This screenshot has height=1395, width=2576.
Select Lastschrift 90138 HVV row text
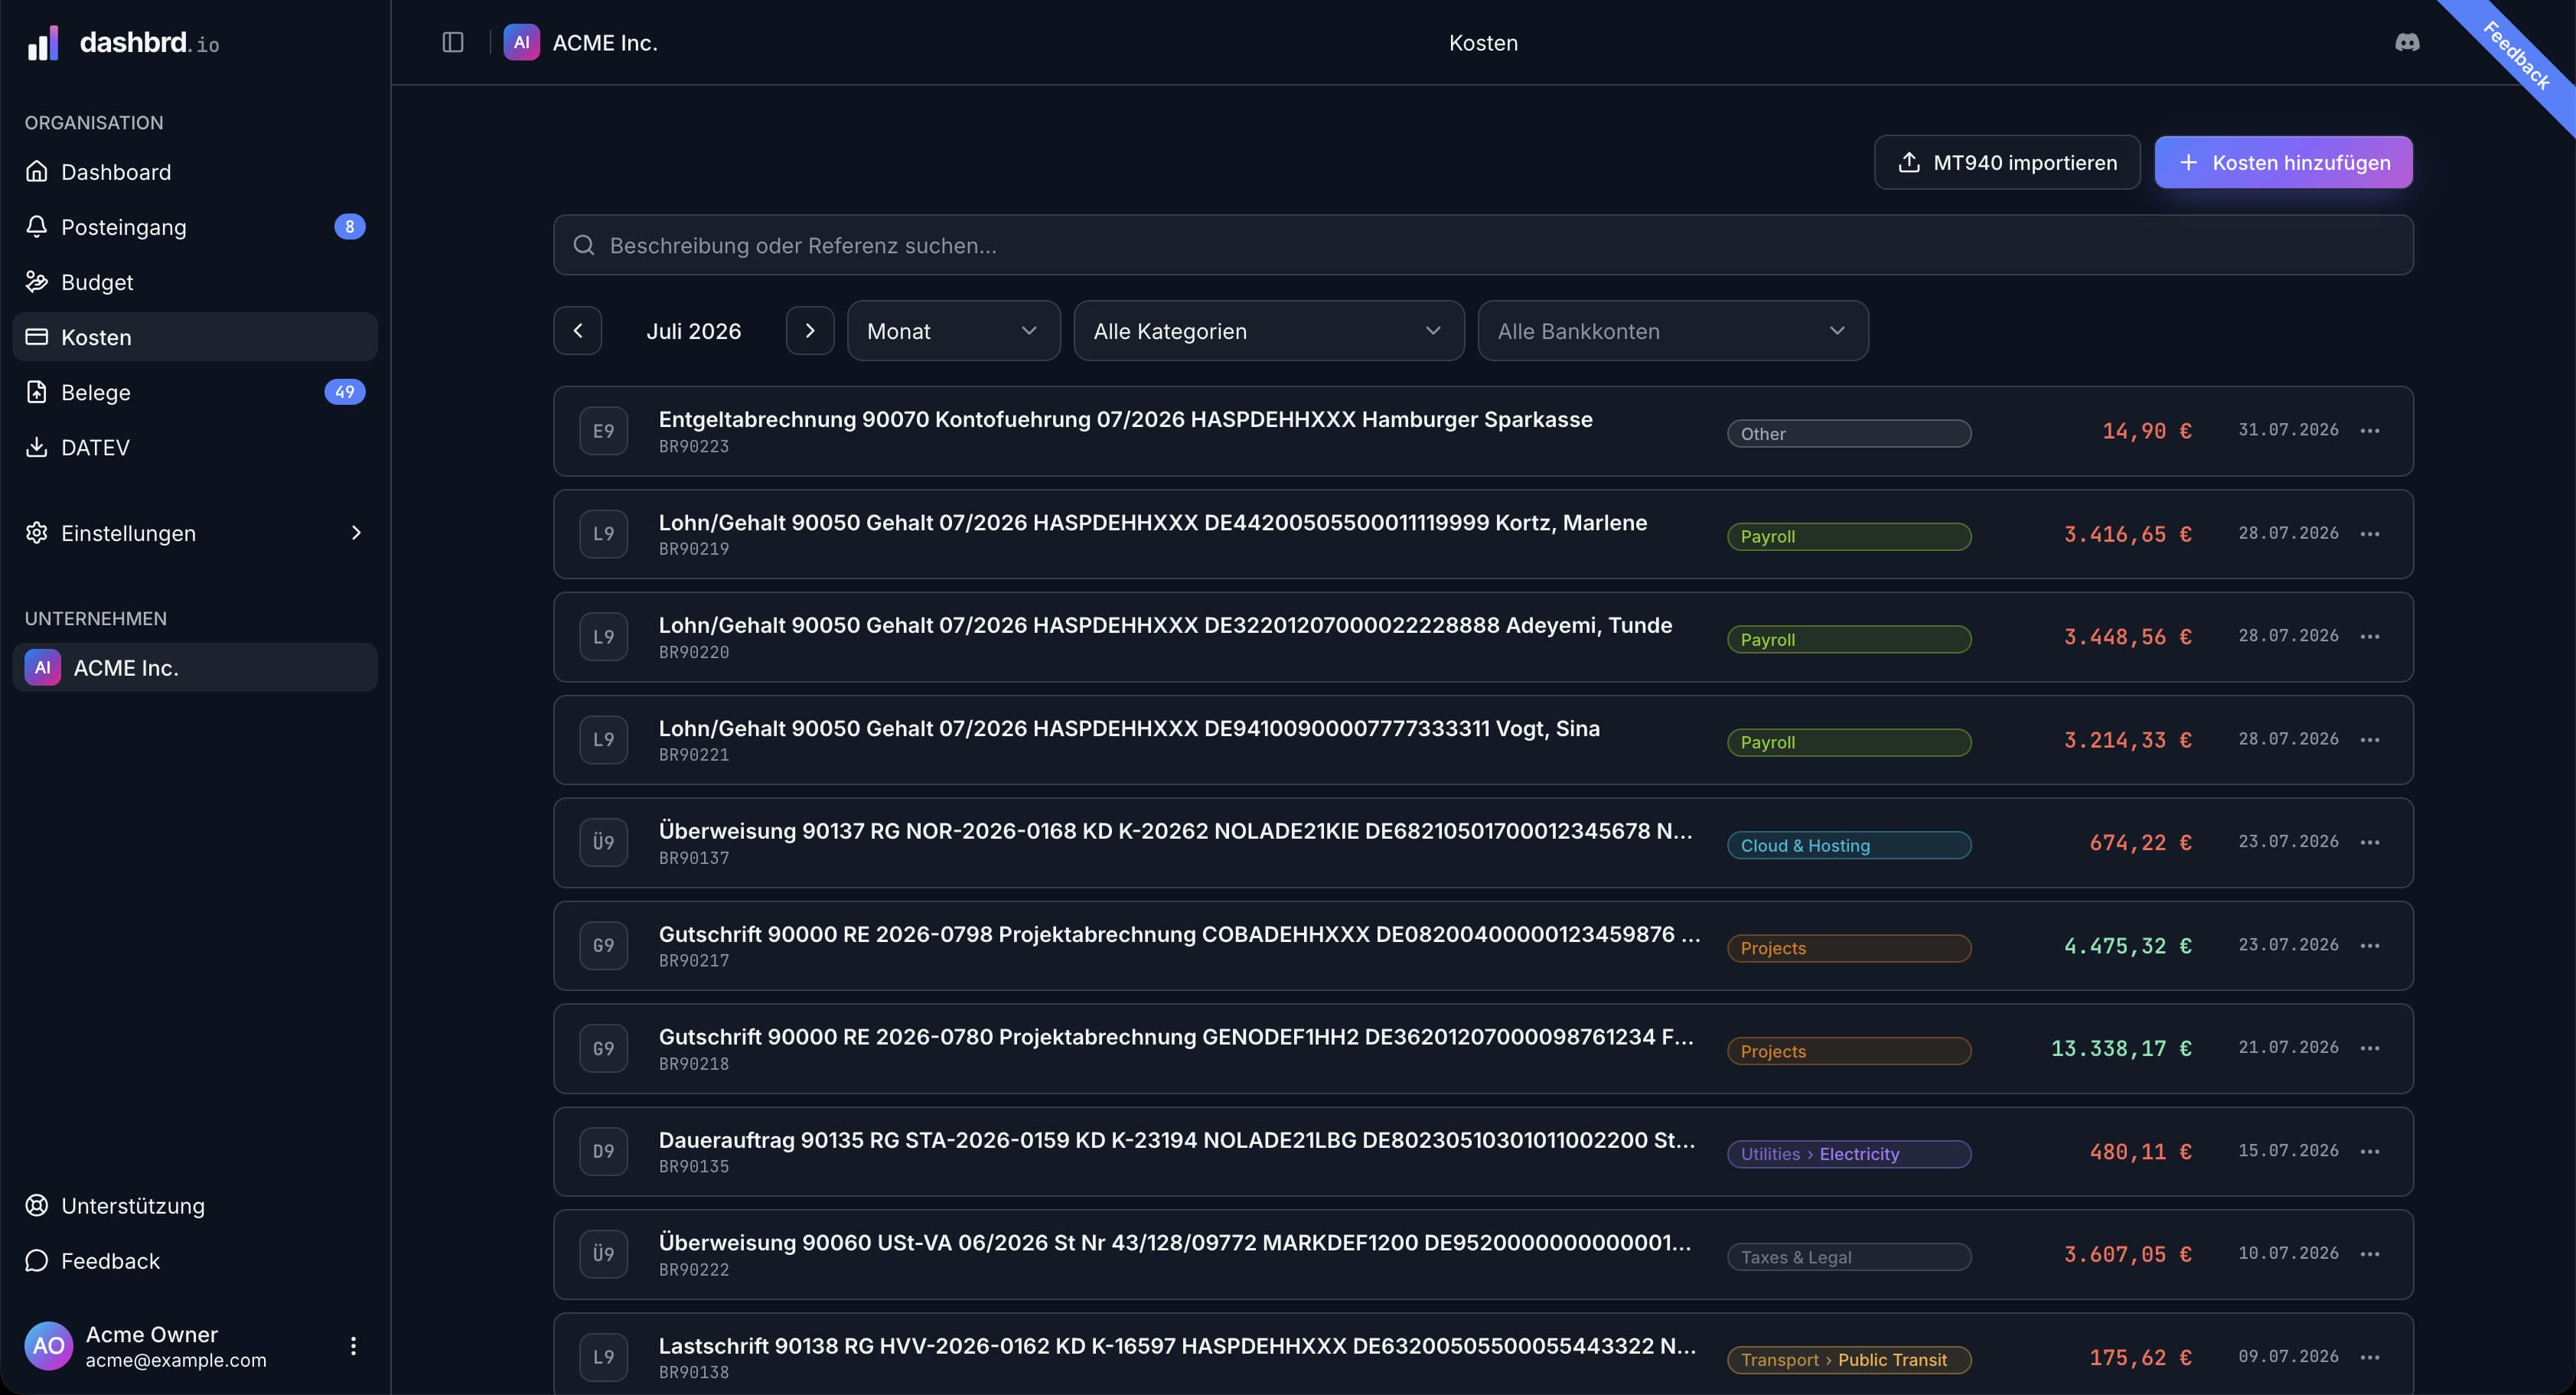(1177, 1346)
